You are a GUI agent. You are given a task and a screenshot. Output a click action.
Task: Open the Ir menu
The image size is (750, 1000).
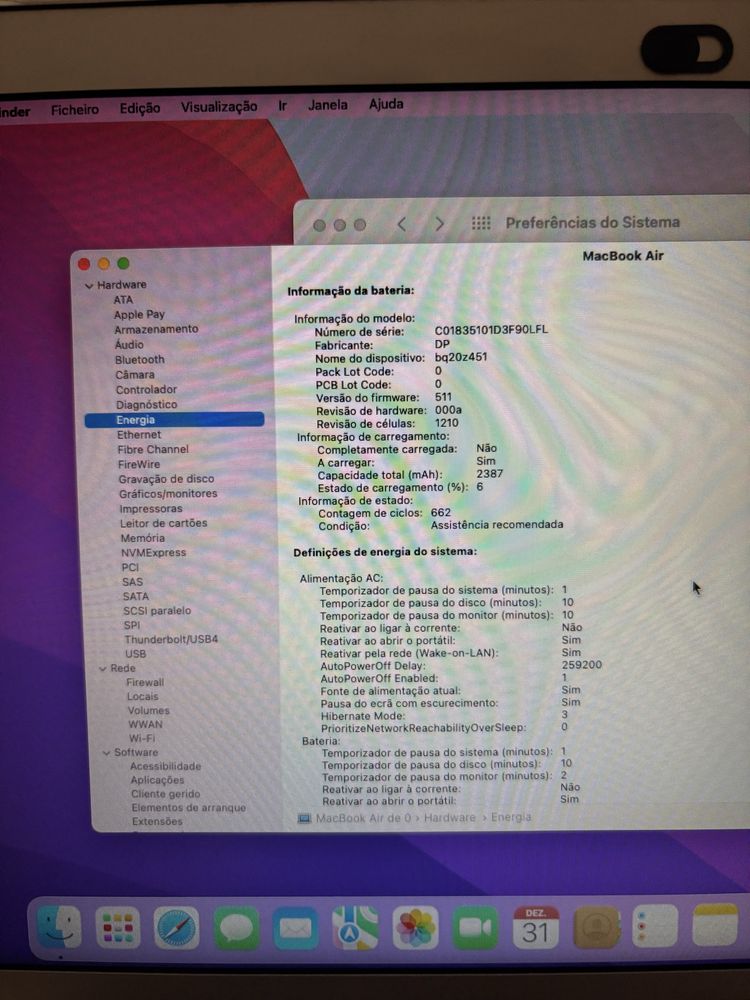click(283, 105)
